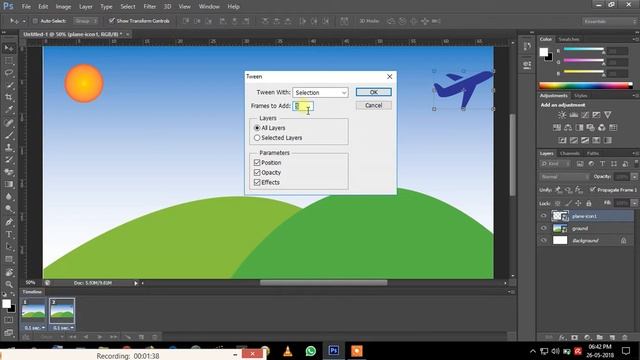This screenshot has width=640, height=360.
Task: Hide the ground layer
Action: [543, 229]
